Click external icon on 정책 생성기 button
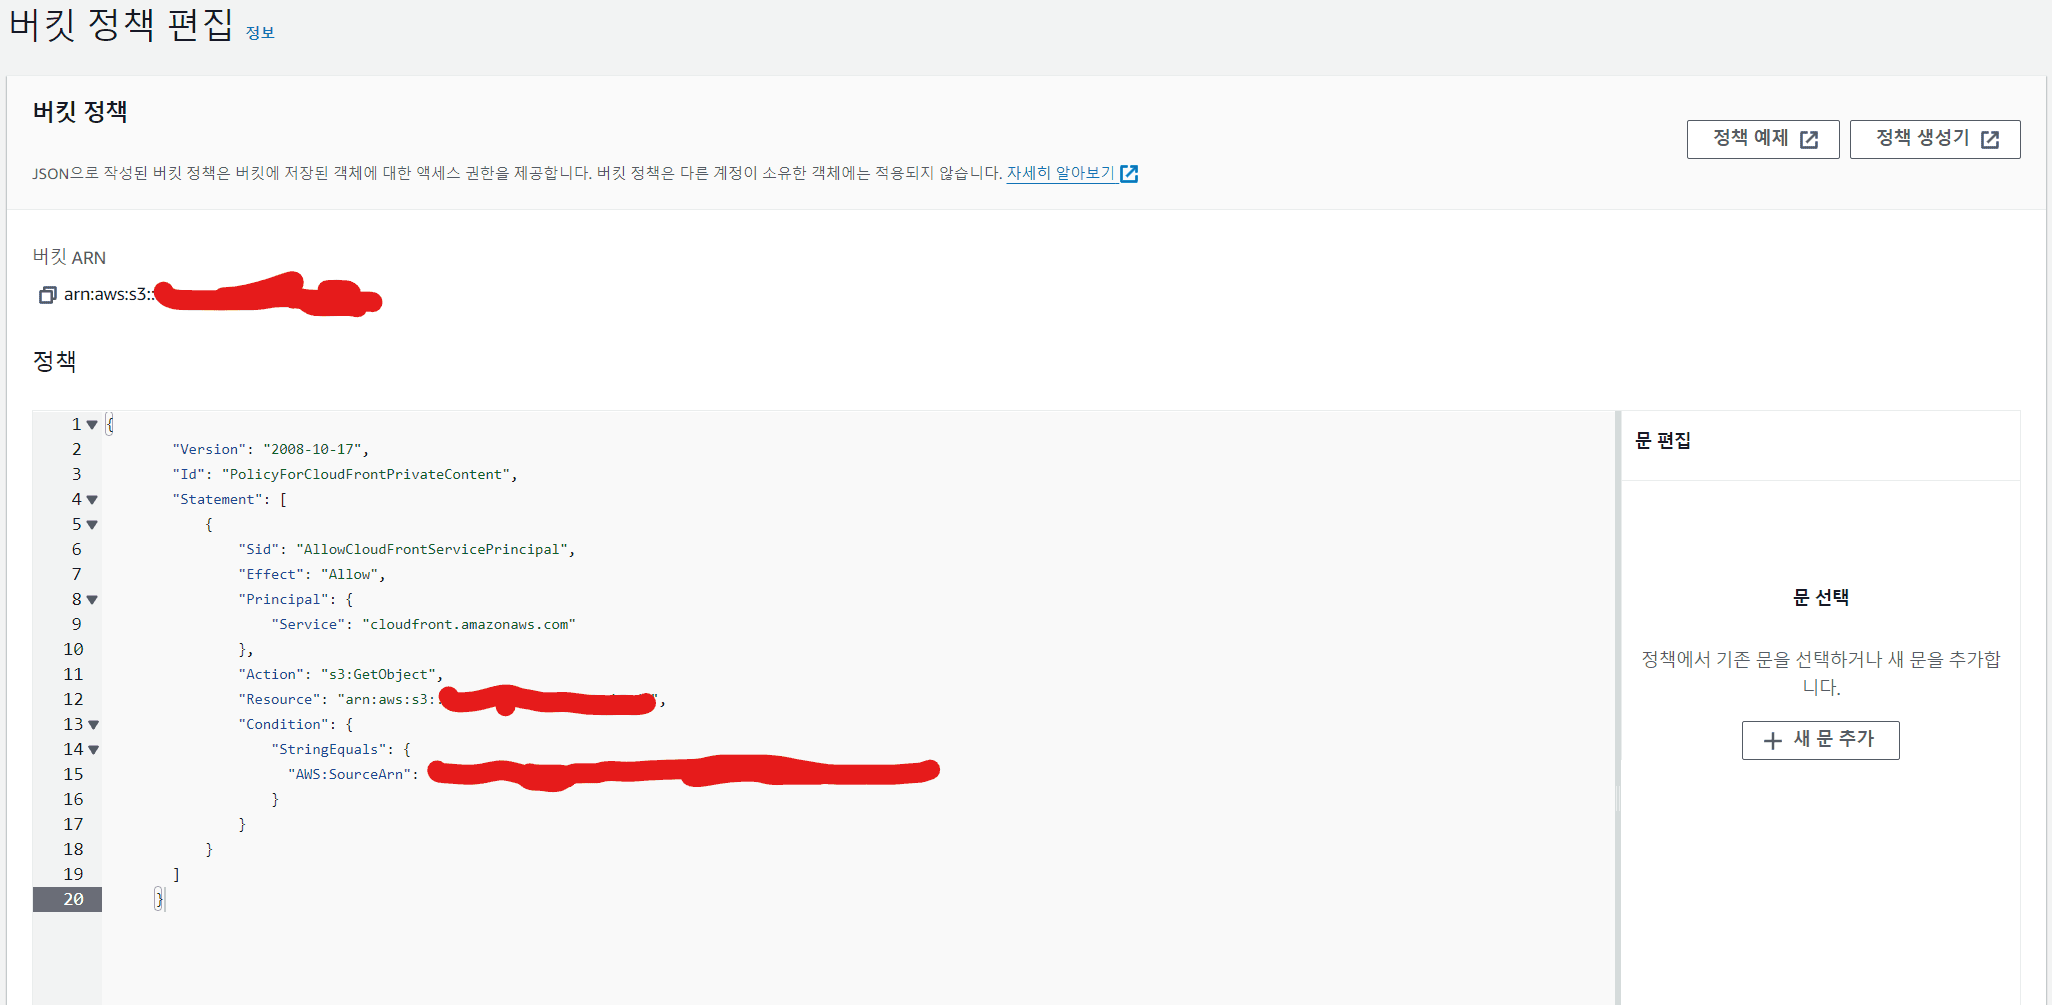This screenshot has height=1005, width=2052. [1990, 140]
